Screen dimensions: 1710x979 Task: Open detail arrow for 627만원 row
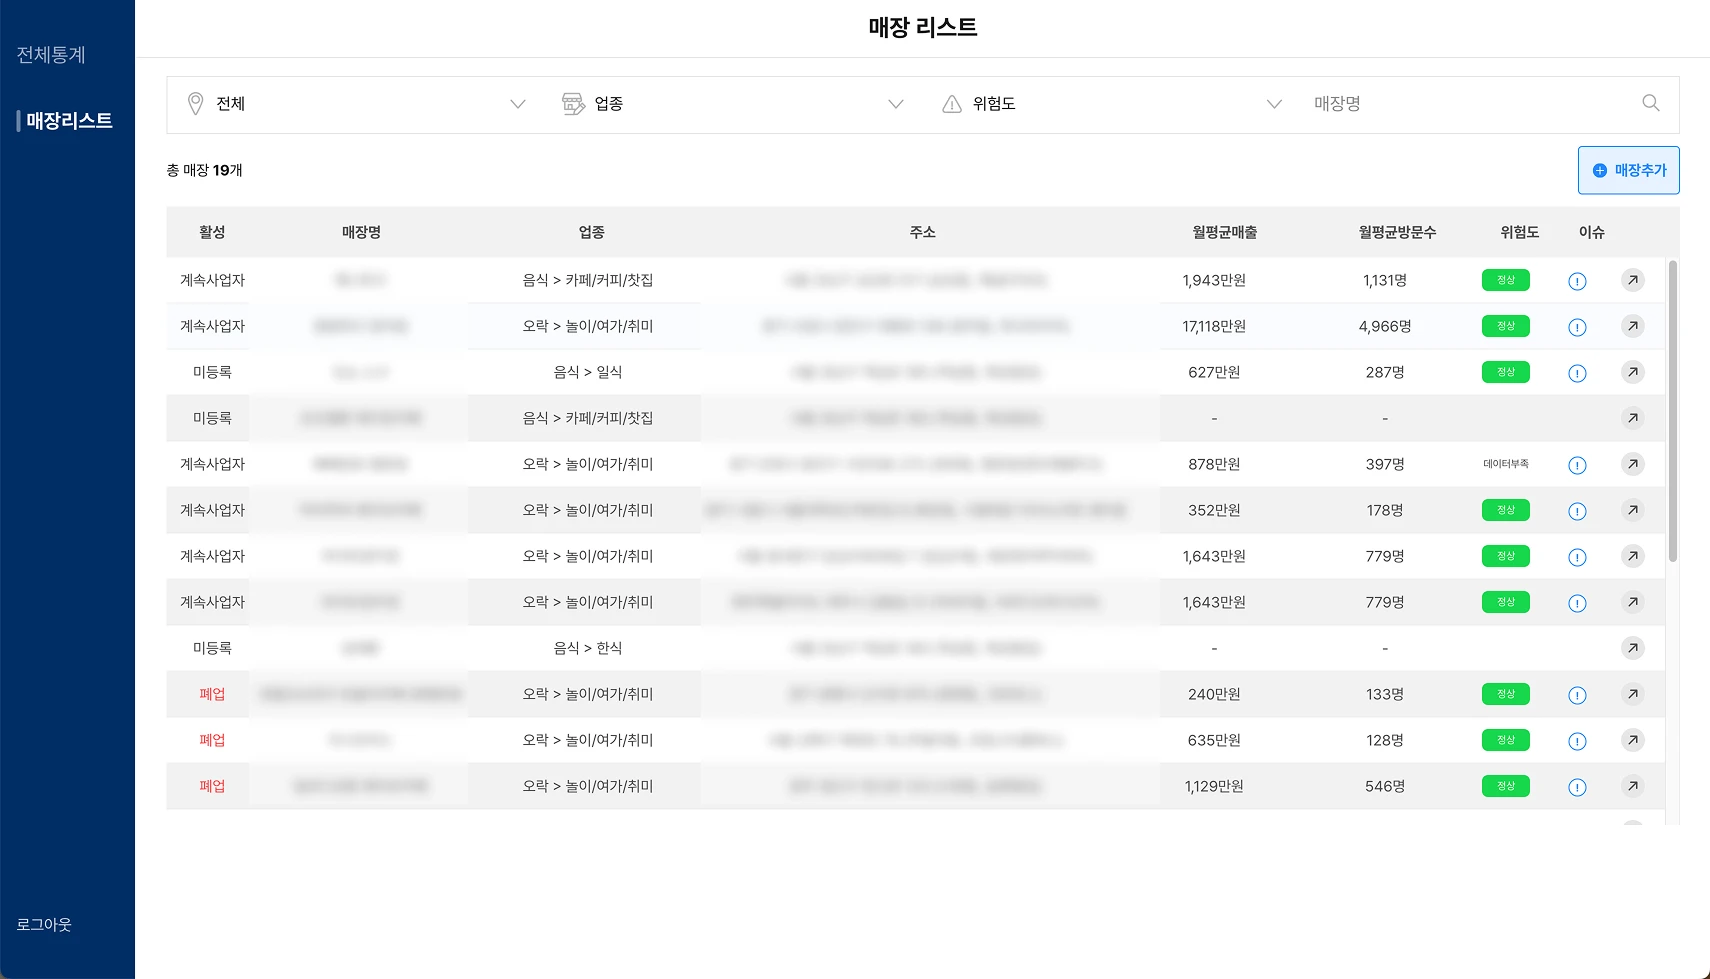(x=1632, y=372)
